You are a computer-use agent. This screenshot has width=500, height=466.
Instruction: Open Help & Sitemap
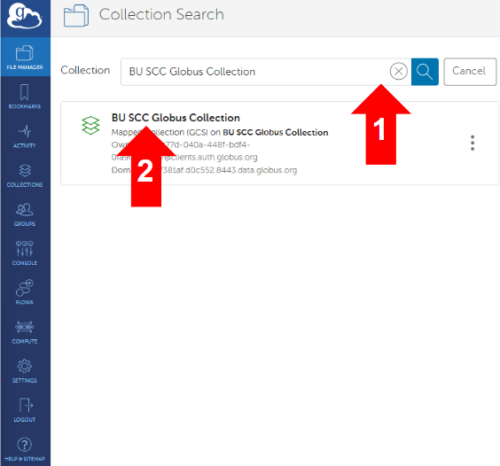pos(25,449)
